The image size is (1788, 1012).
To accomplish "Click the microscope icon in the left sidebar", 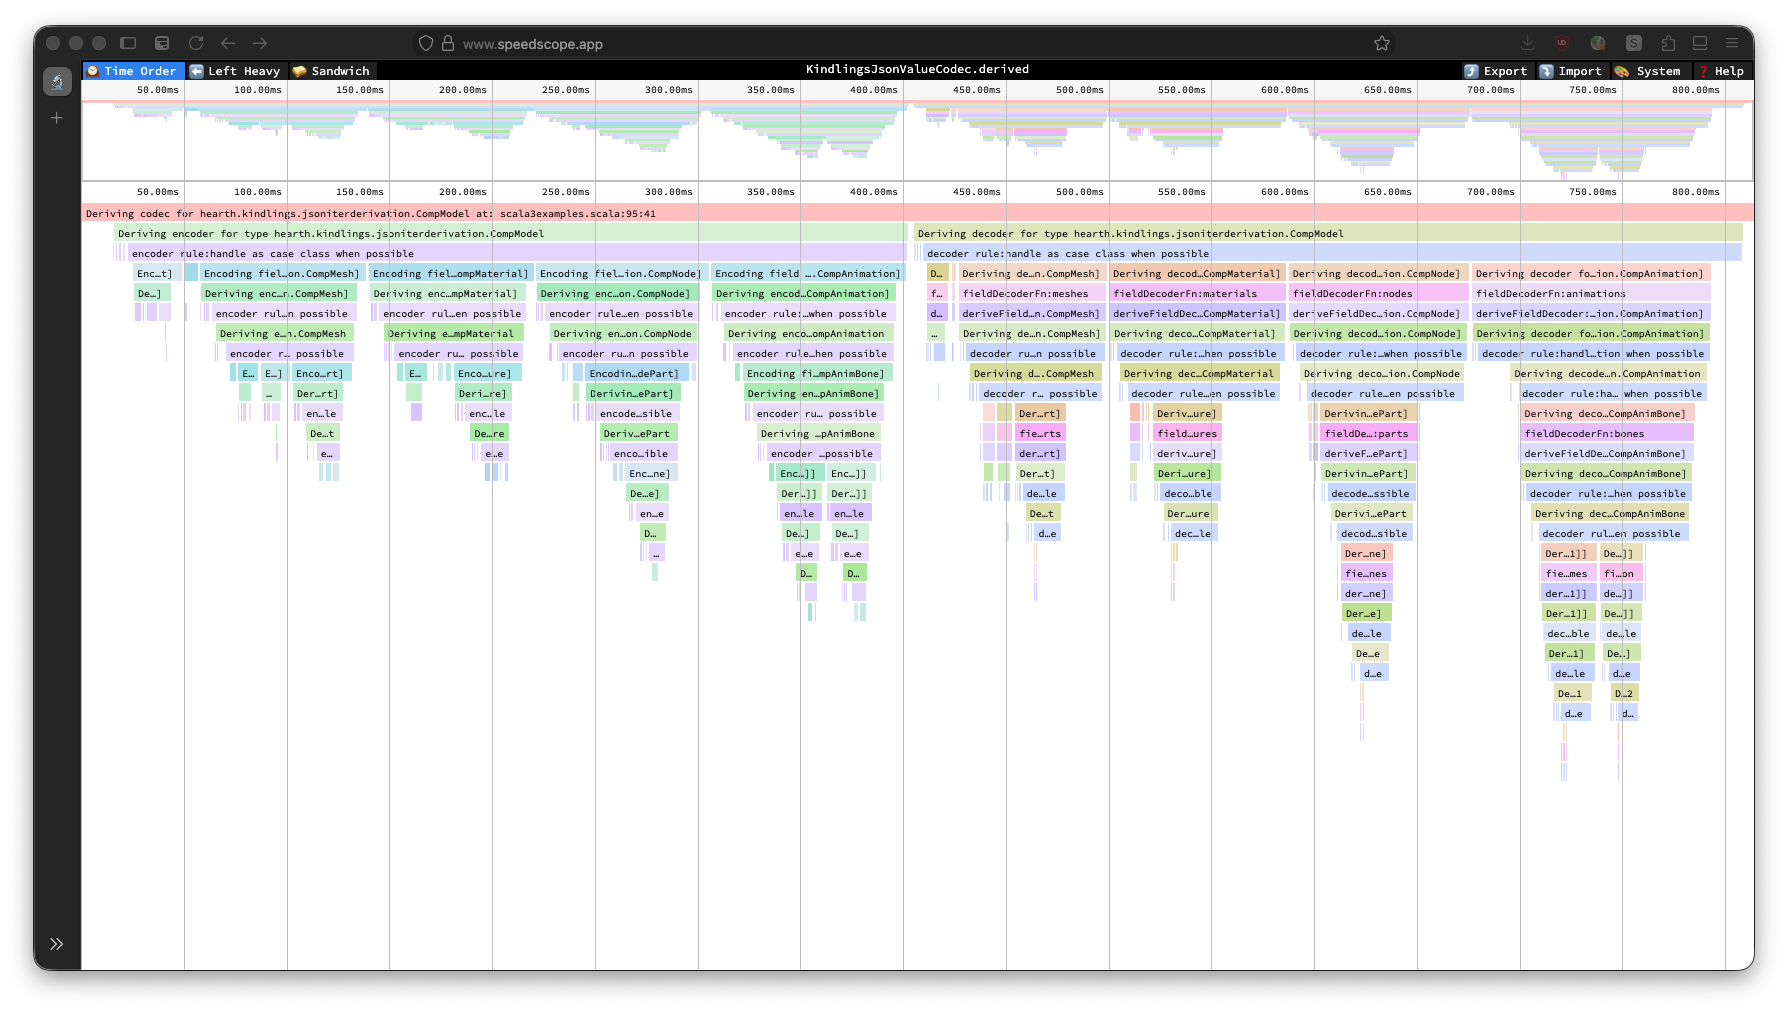I will [57, 82].
